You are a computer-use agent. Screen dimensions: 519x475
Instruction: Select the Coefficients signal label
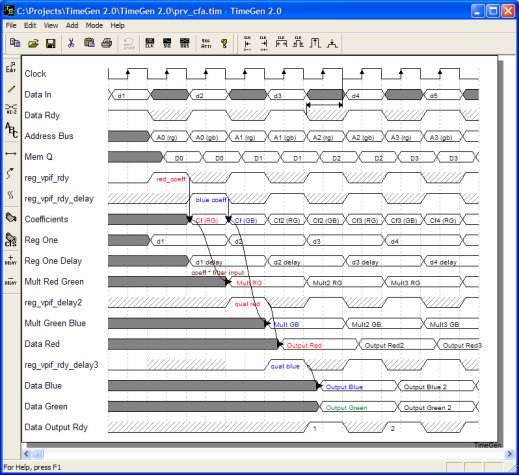click(x=46, y=219)
